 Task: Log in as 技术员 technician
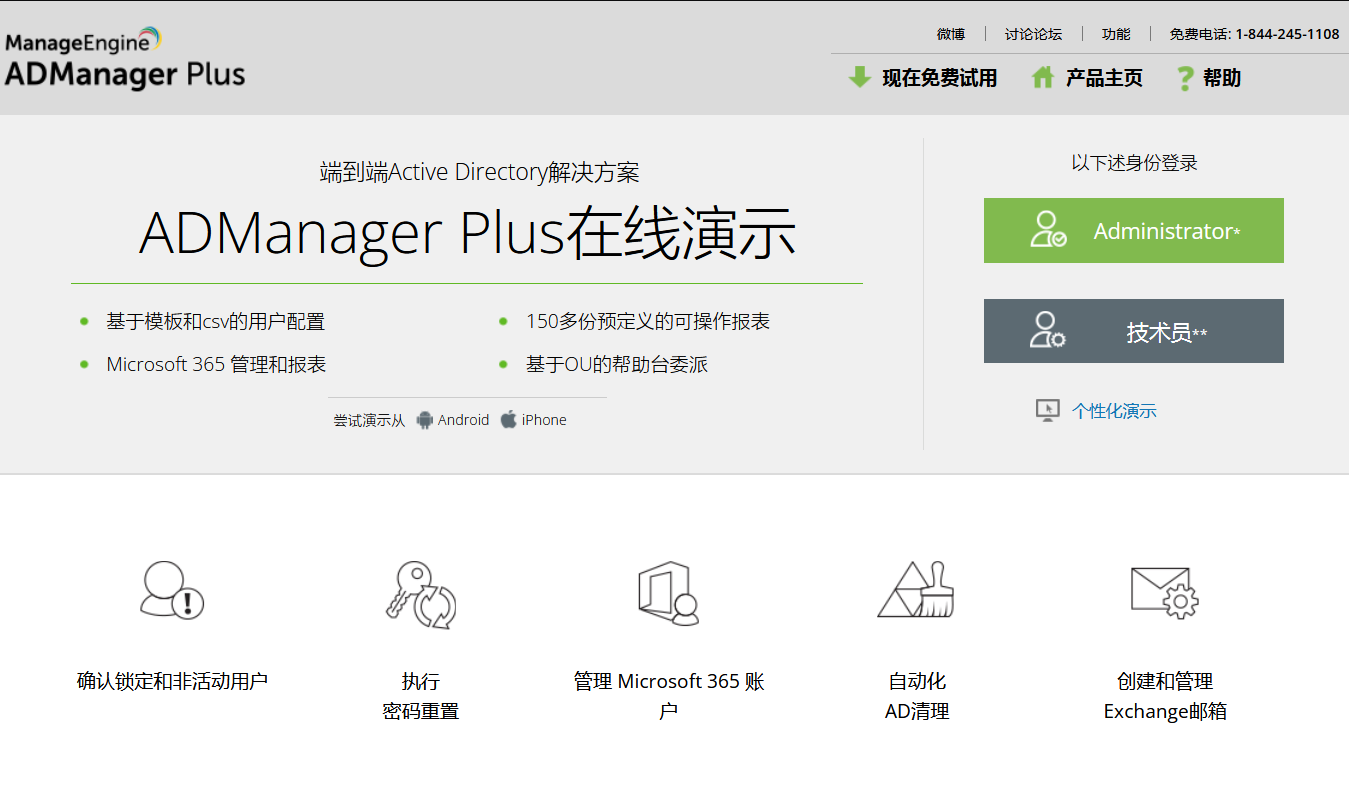(1134, 331)
